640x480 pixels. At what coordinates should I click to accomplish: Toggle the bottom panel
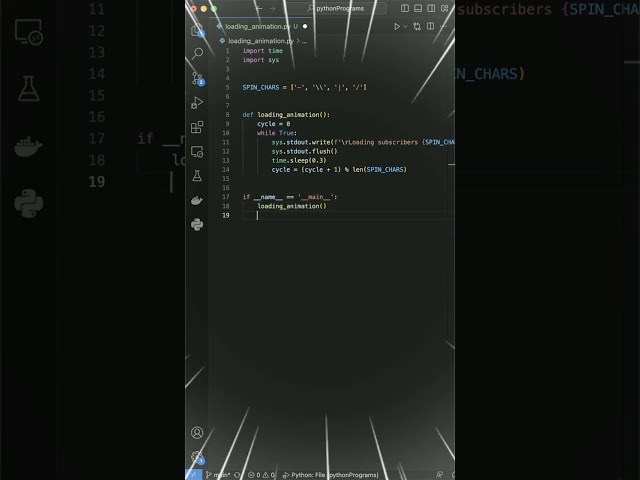418,8
